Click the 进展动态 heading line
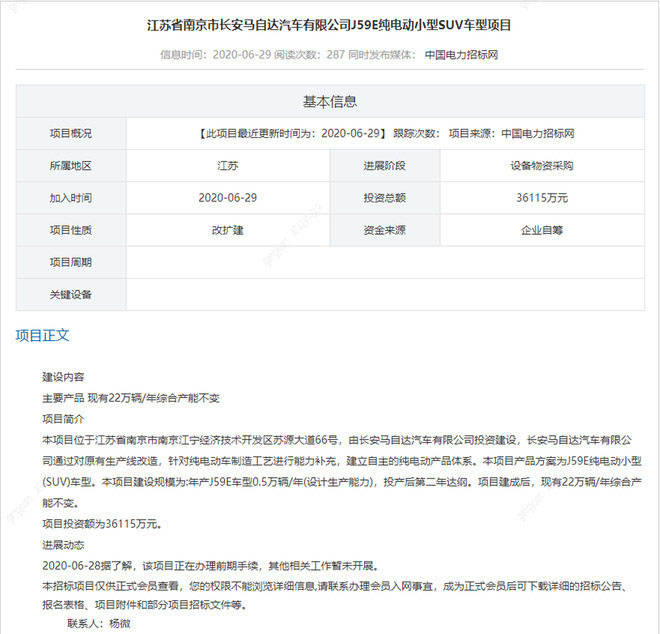 tap(63, 545)
